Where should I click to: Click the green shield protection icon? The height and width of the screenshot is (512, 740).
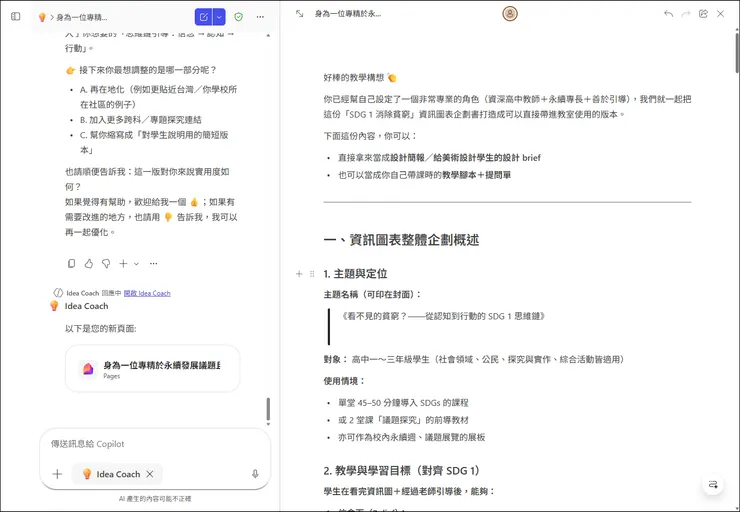click(239, 17)
